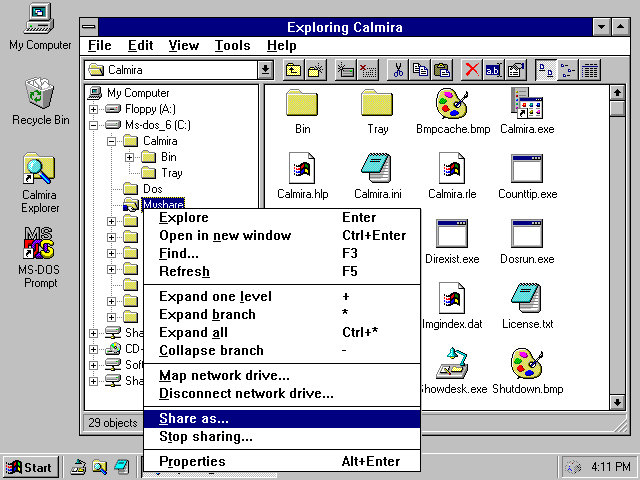Collapse the Calmira folder tree node
Screen dimensions: 640x480
[x=111, y=141]
